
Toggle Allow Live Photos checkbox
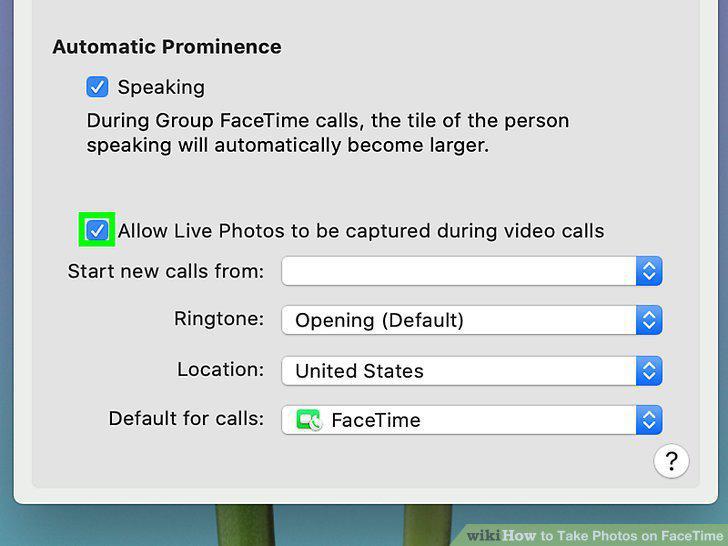pyautogui.click(x=97, y=230)
